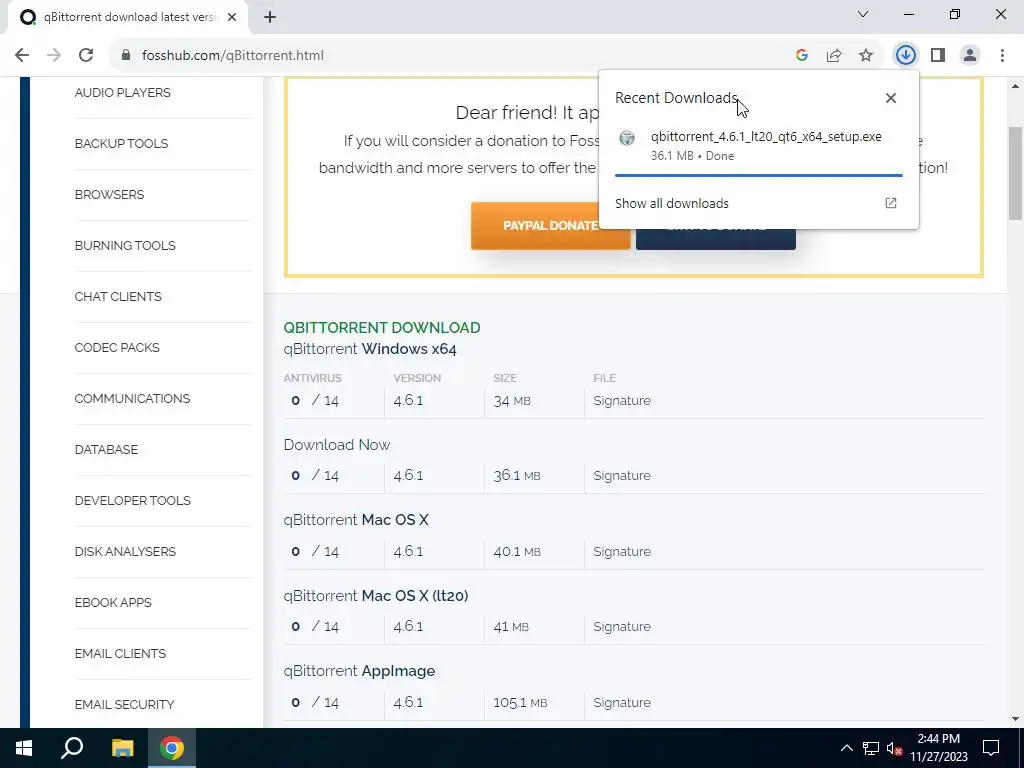The width and height of the screenshot is (1024, 768).
Task: Click Chrome icon on the taskbar
Action: point(172,748)
